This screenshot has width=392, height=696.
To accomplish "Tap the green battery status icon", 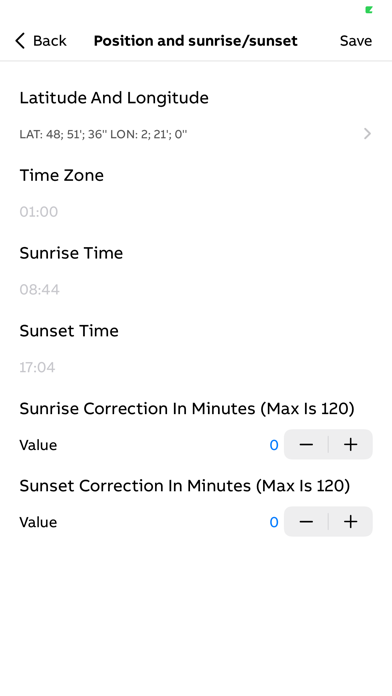I will 368,10.
